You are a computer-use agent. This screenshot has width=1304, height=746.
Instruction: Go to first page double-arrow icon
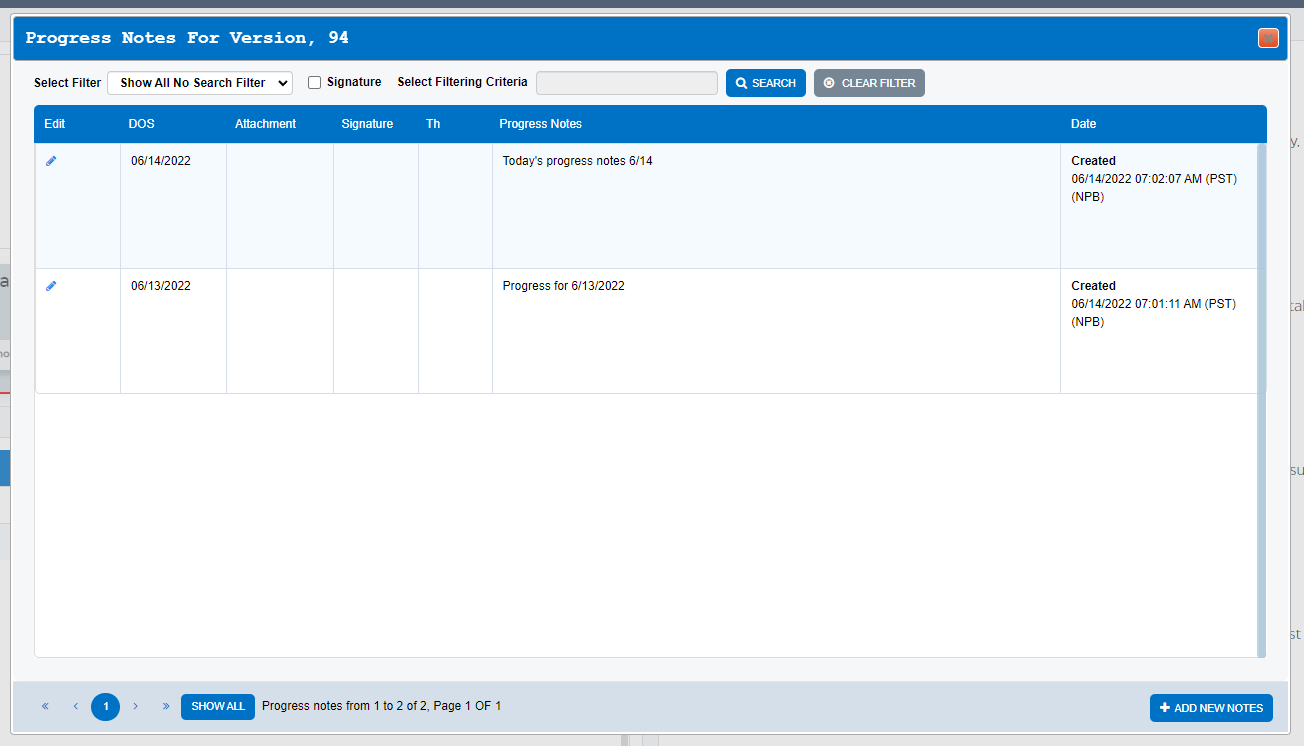(x=45, y=706)
